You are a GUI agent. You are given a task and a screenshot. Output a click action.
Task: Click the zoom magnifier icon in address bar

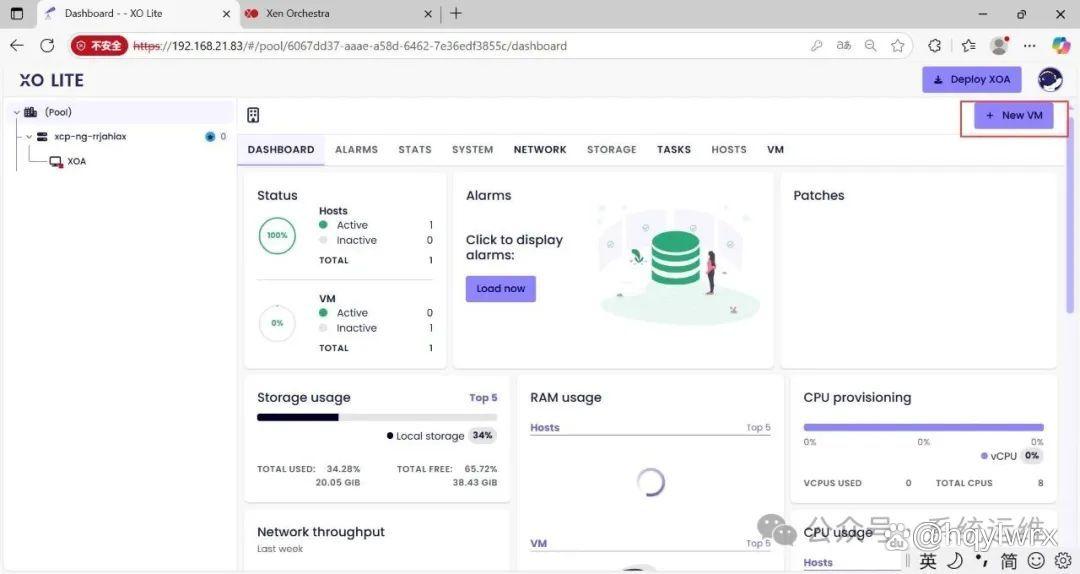click(x=871, y=45)
